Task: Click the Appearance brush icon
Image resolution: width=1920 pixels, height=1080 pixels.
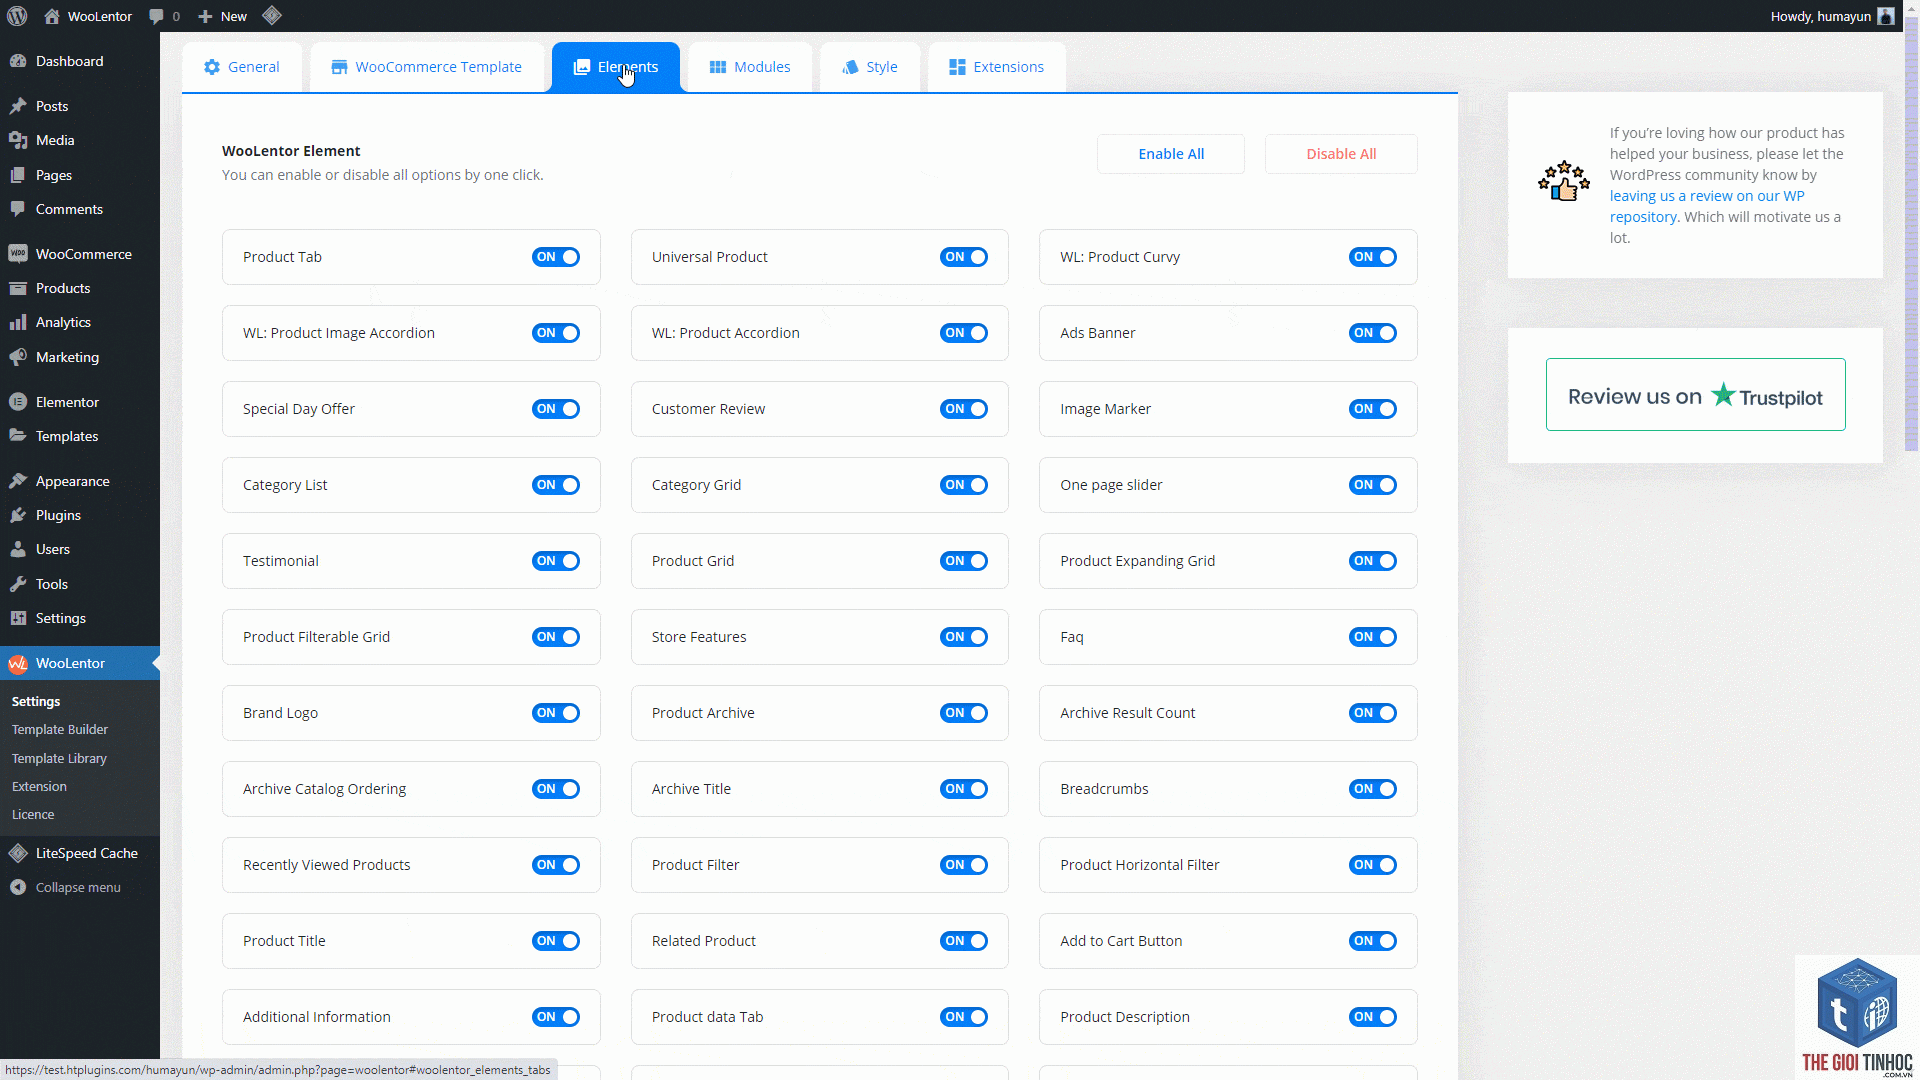Action: pyautogui.click(x=18, y=481)
